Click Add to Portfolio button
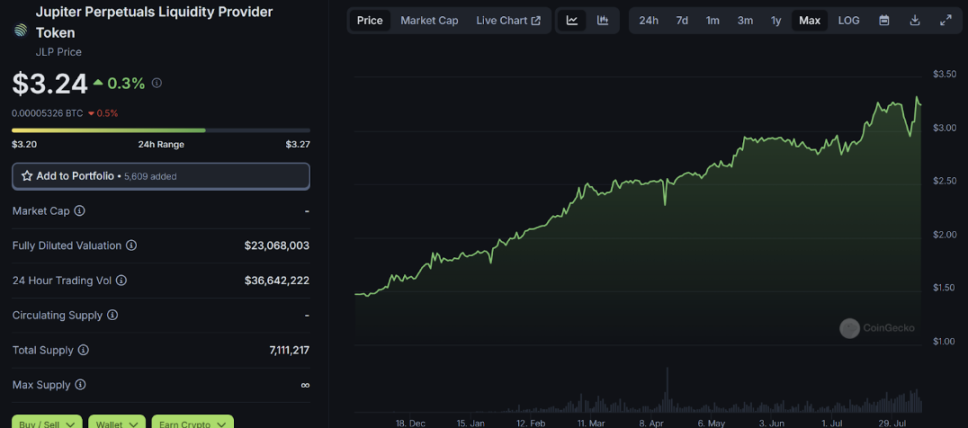Viewport: 968px width, 428px height. [x=161, y=176]
